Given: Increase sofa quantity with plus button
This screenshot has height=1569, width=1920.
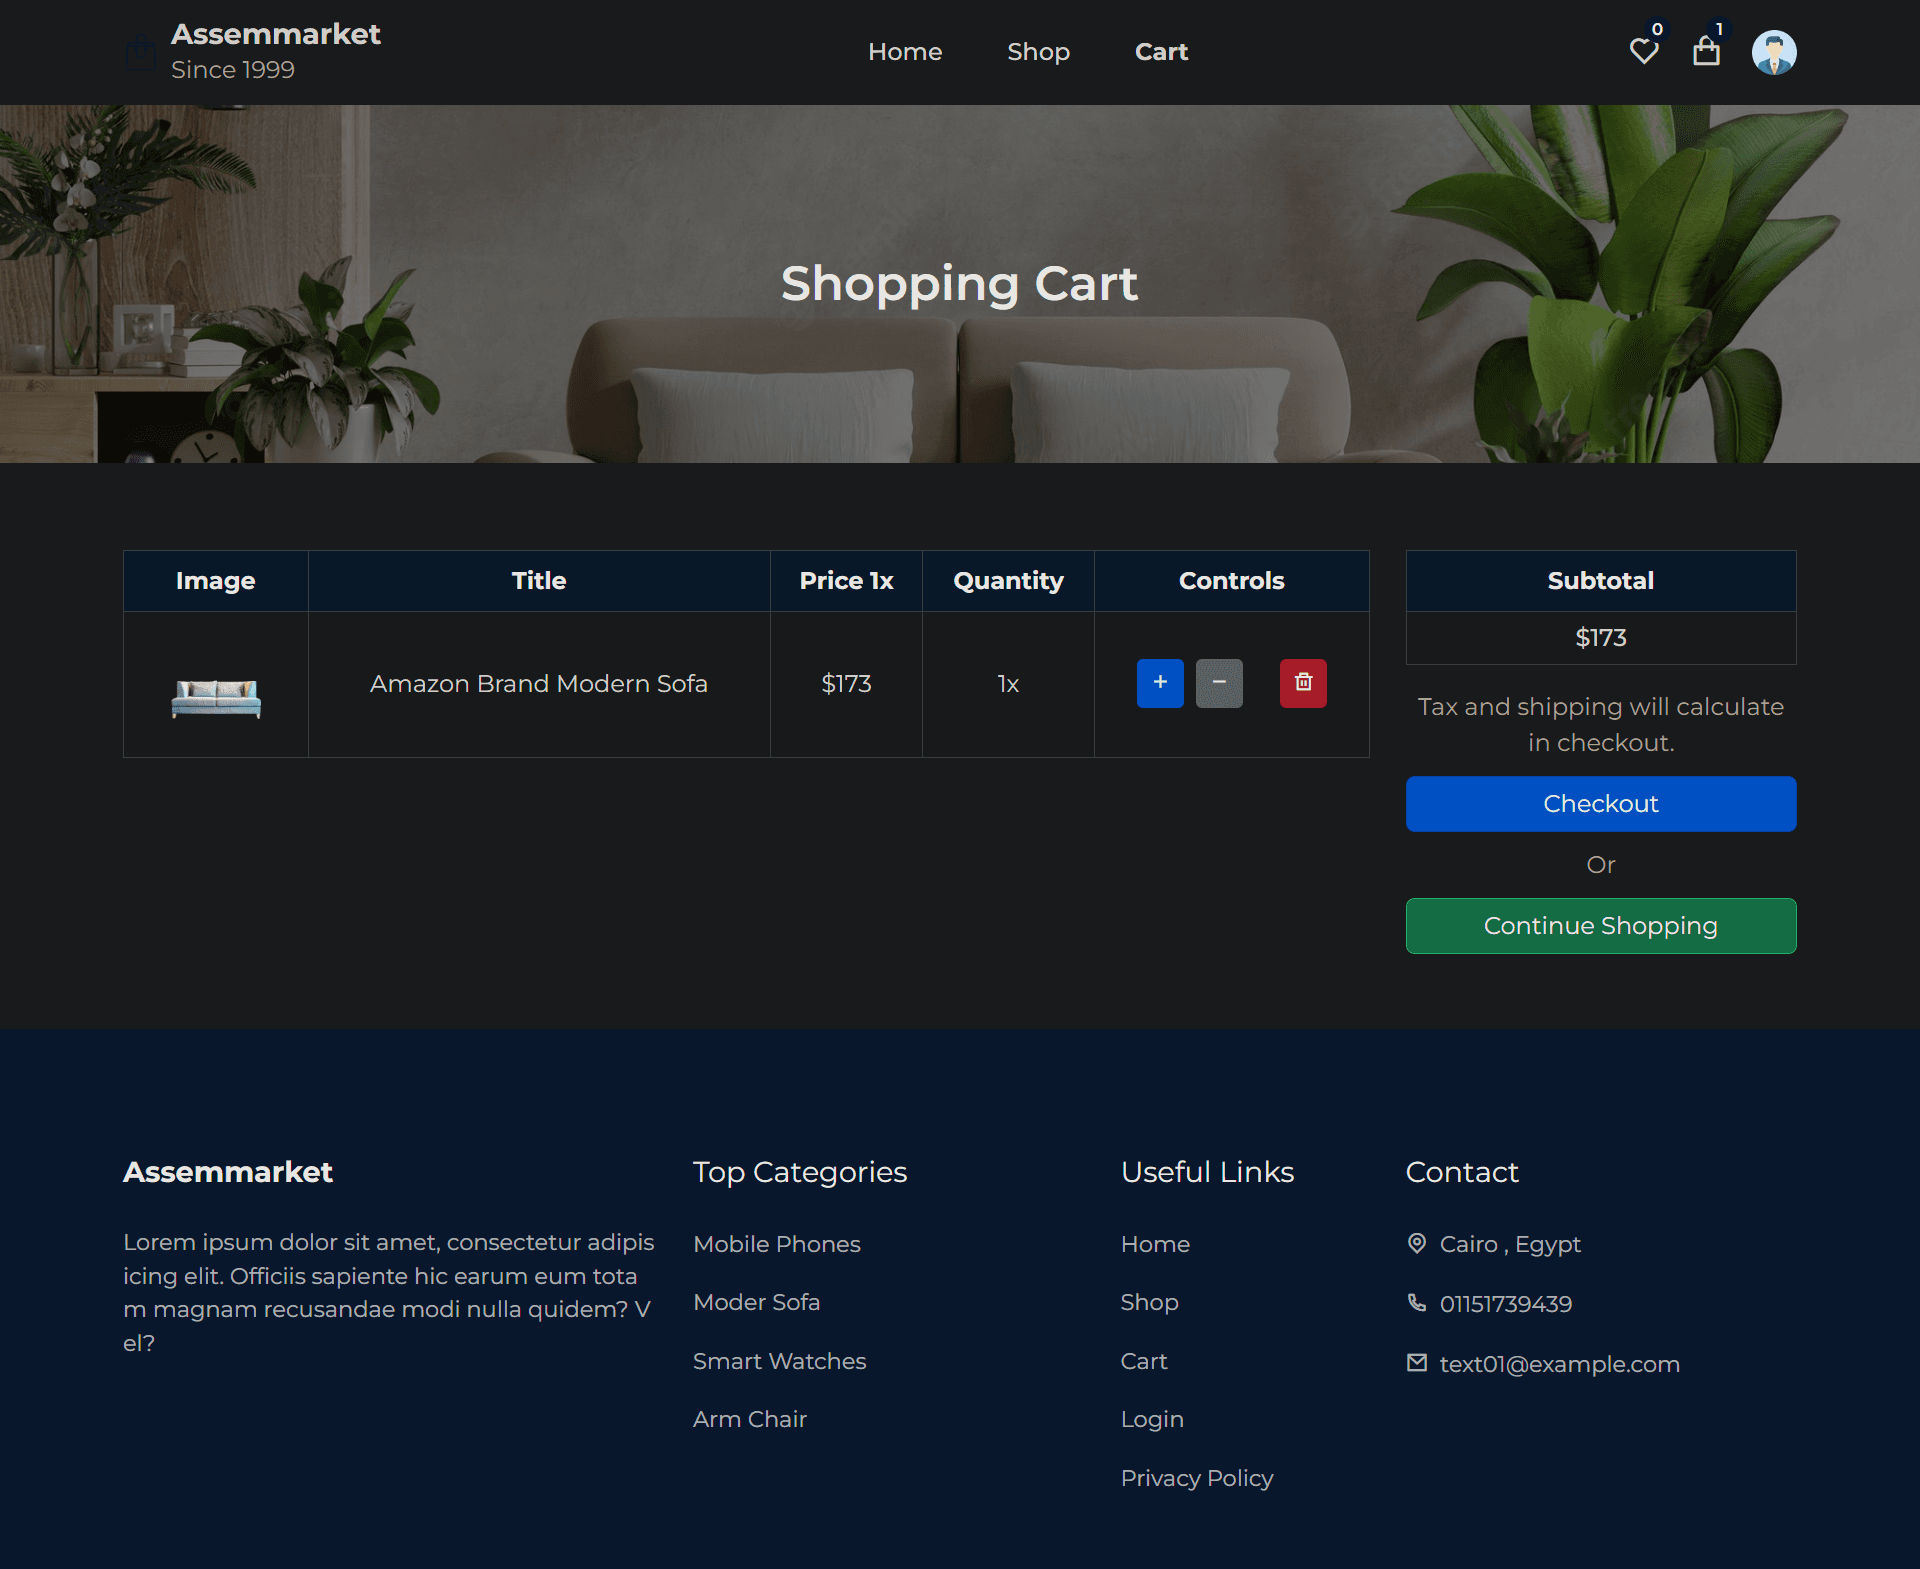Looking at the screenshot, I should pyautogui.click(x=1160, y=683).
